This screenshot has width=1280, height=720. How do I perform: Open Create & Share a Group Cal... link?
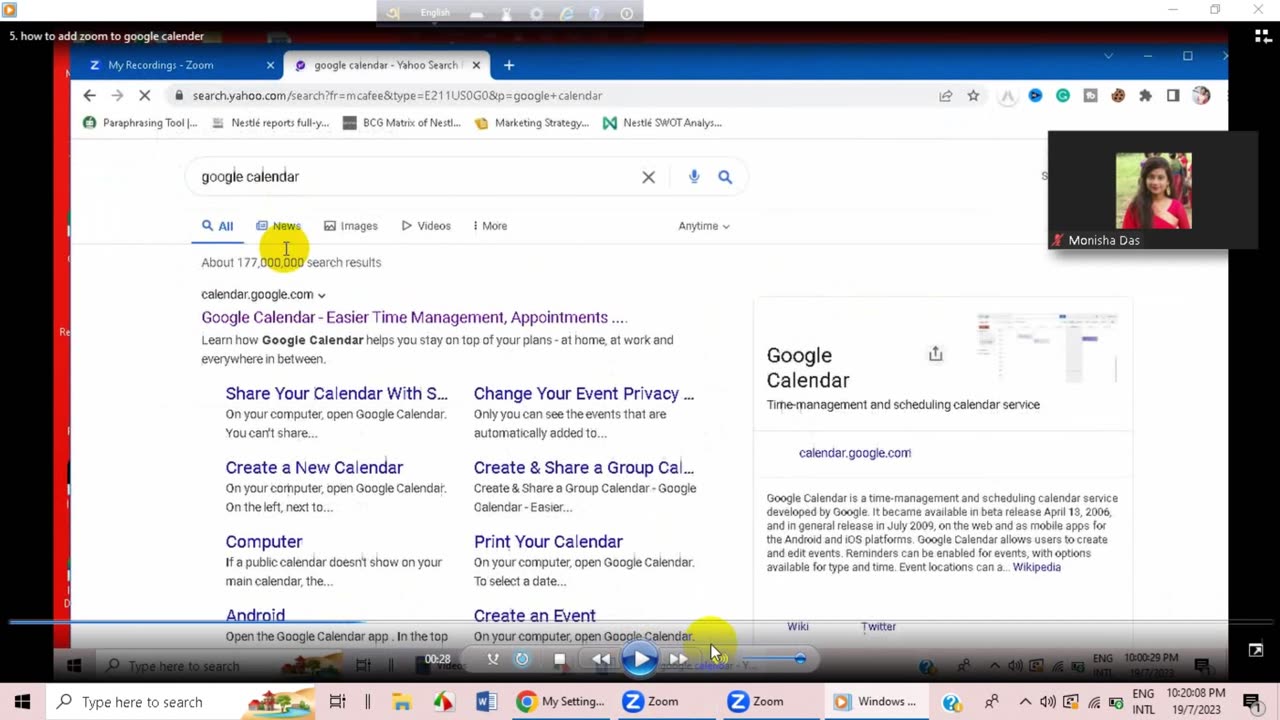tap(584, 467)
